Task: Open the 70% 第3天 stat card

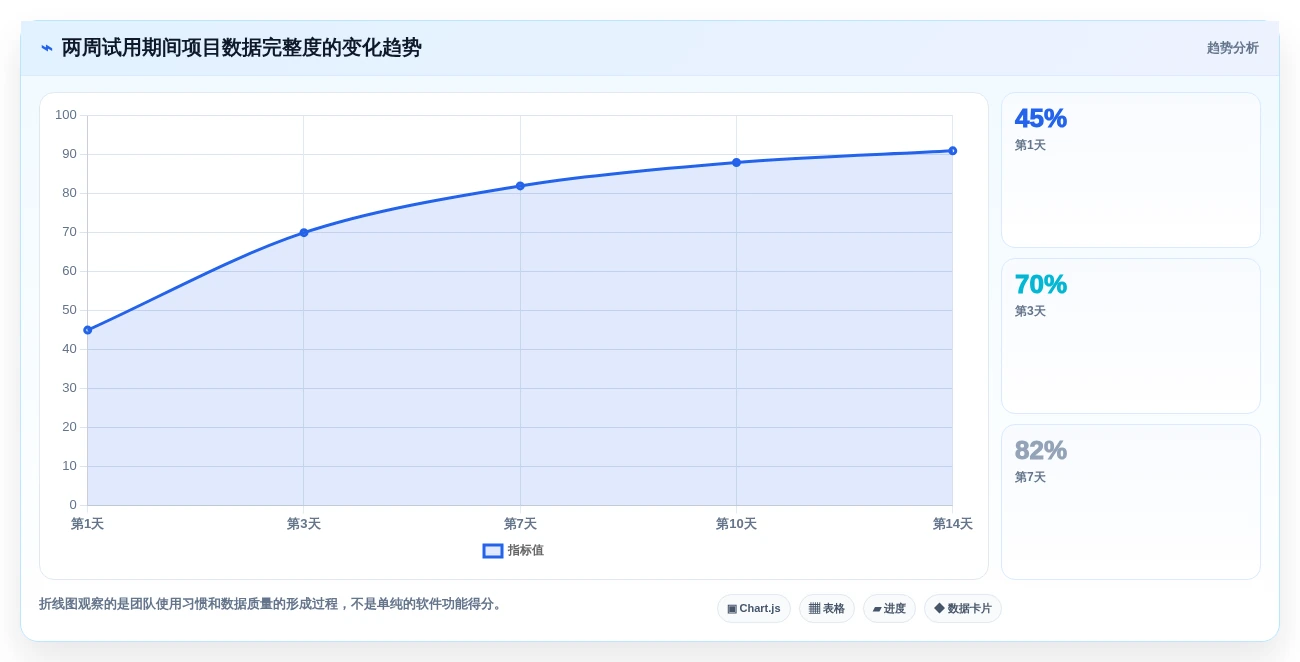Action: 1131,336
